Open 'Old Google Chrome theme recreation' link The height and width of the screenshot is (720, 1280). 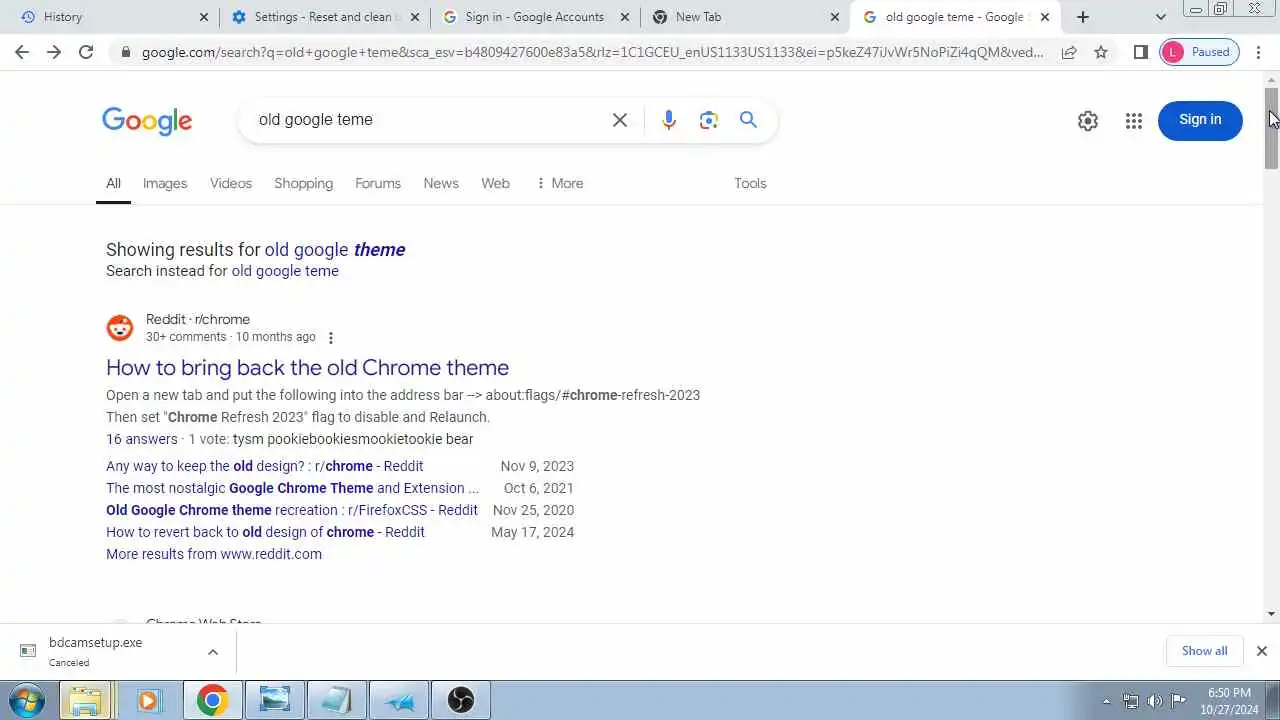[292, 510]
